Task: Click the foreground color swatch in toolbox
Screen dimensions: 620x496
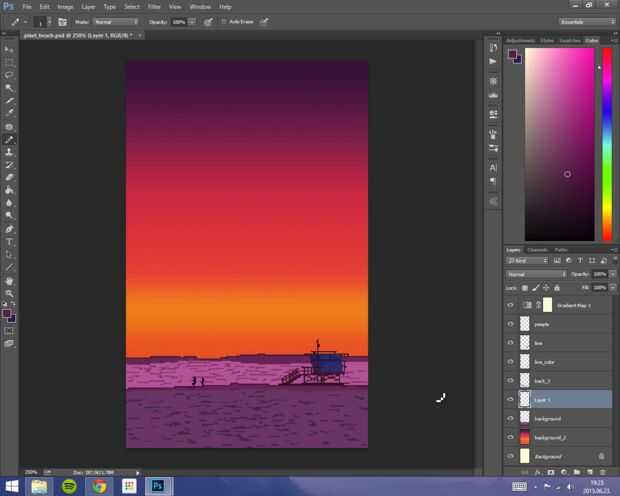Action: coord(7,314)
